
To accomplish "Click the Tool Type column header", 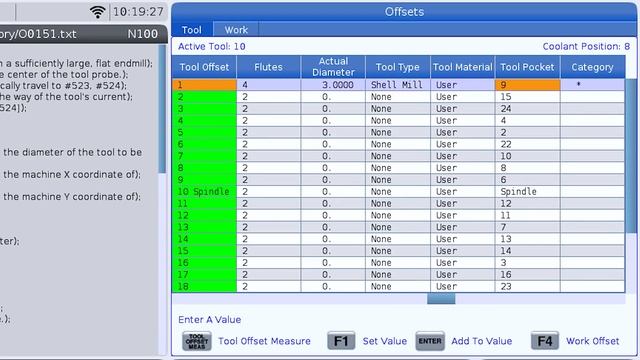I will point(398,67).
